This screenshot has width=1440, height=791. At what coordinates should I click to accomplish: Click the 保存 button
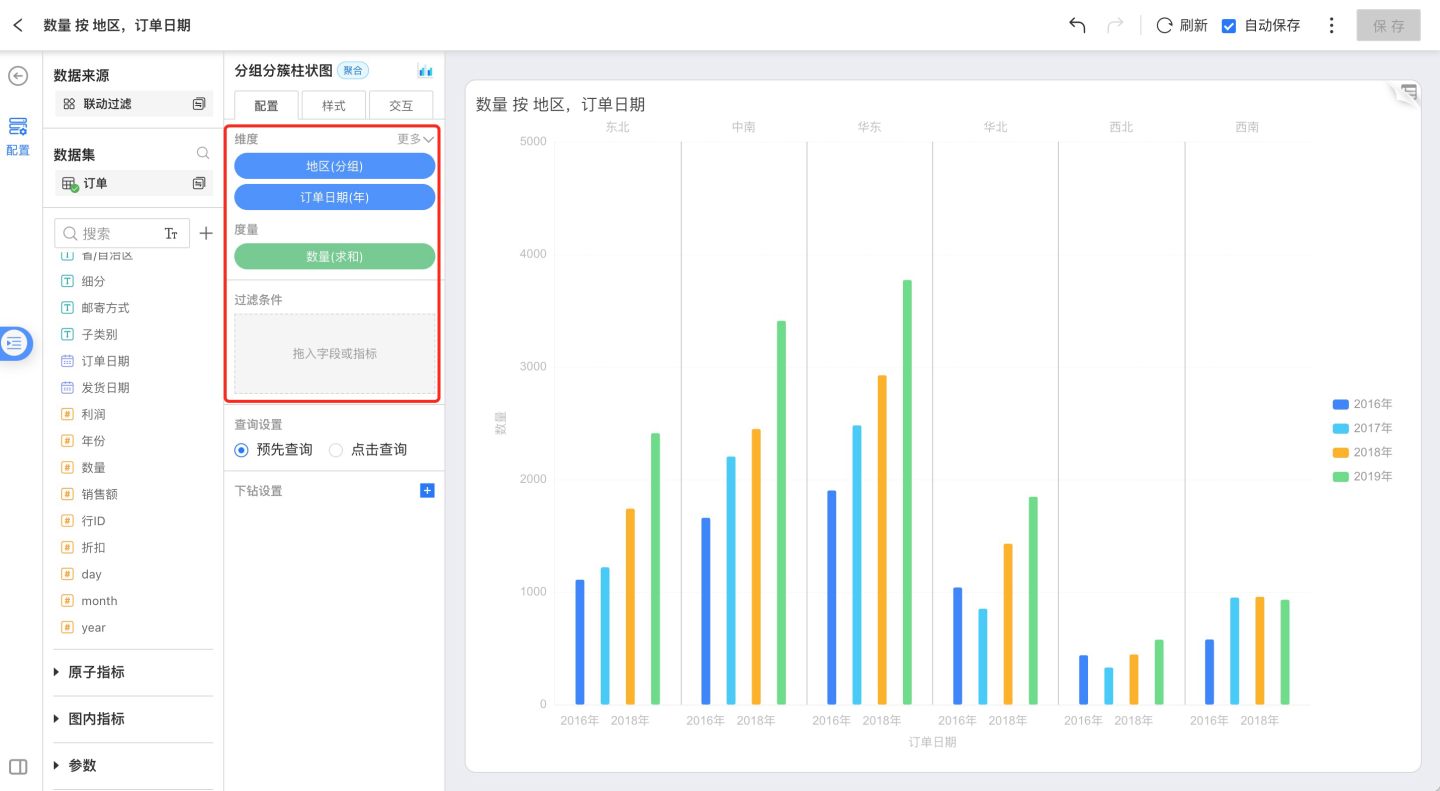[x=1388, y=25]
